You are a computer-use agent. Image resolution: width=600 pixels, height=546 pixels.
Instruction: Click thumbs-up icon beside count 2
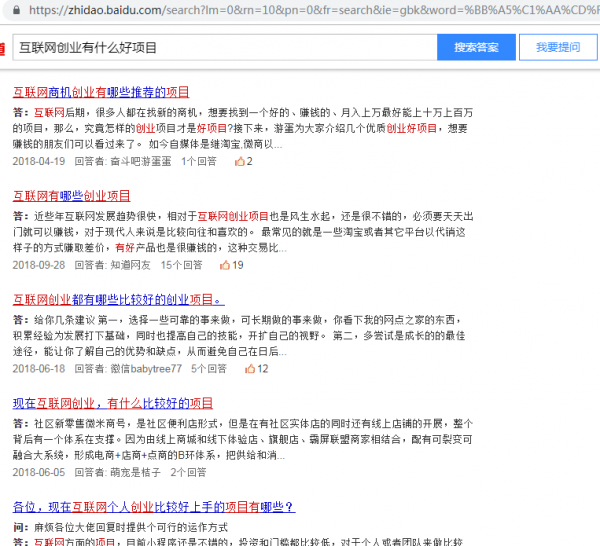coord(240,161)
